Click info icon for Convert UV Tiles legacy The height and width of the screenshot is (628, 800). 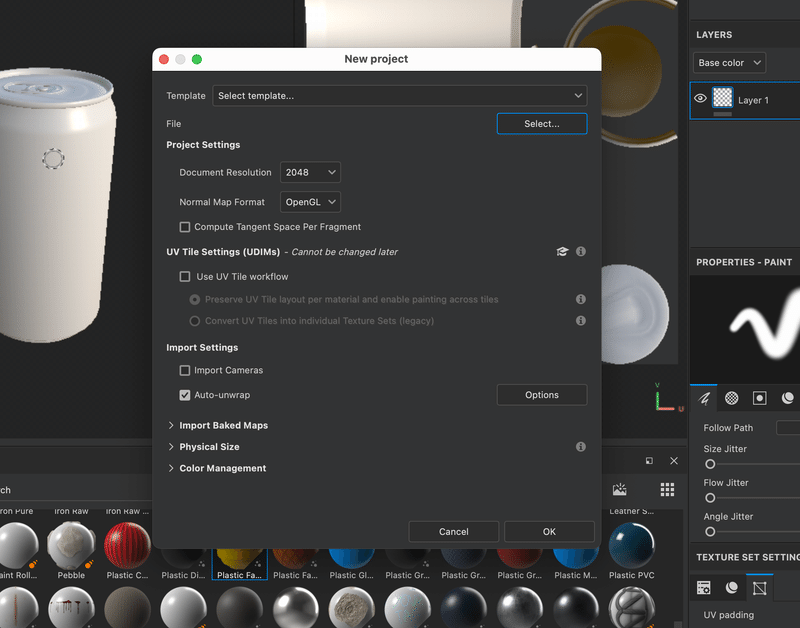tap(581, 321)
